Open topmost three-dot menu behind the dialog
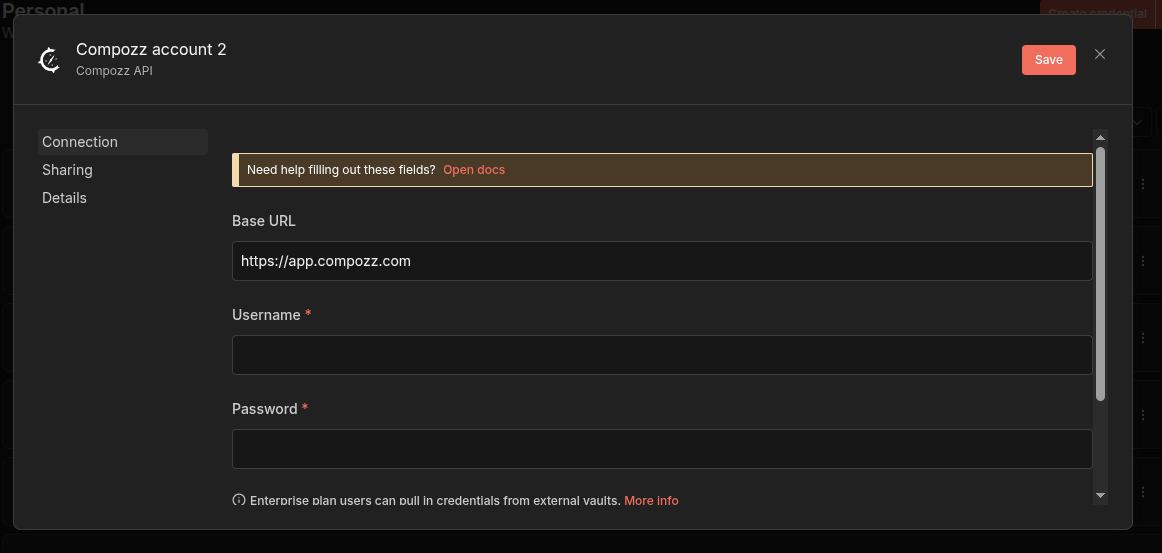The image size is (1162, 553). click(x=1143, y=184)
